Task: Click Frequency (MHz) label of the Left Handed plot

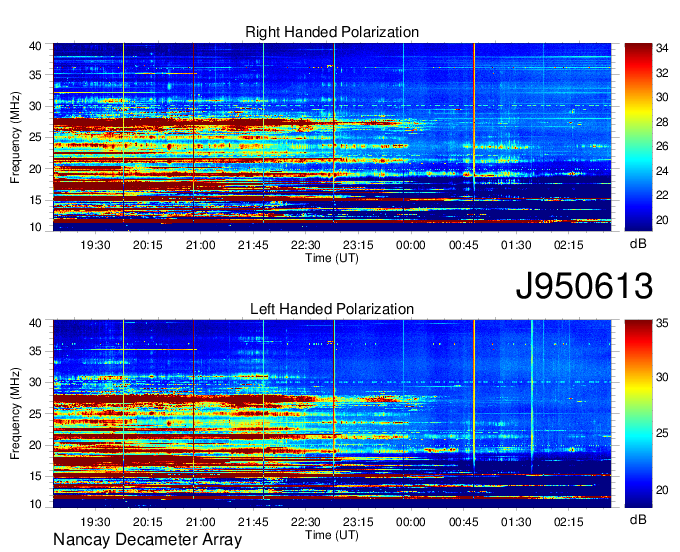Action: pyautogui.click(x=15, y=414)
